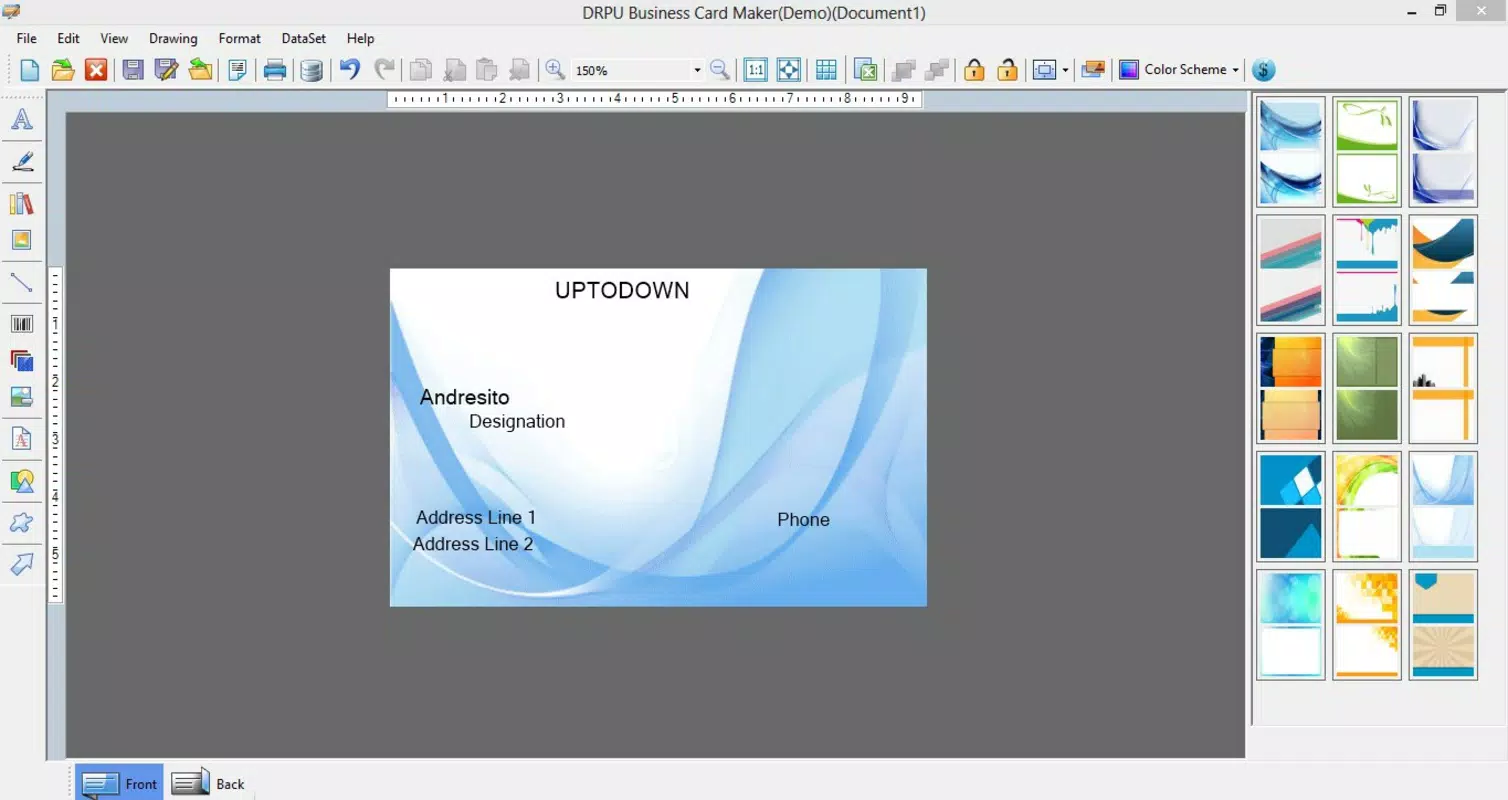This screenshot has height=800, width=1508.
Task: Choose the orange and dark blue template
Action: coord(1291,388)
